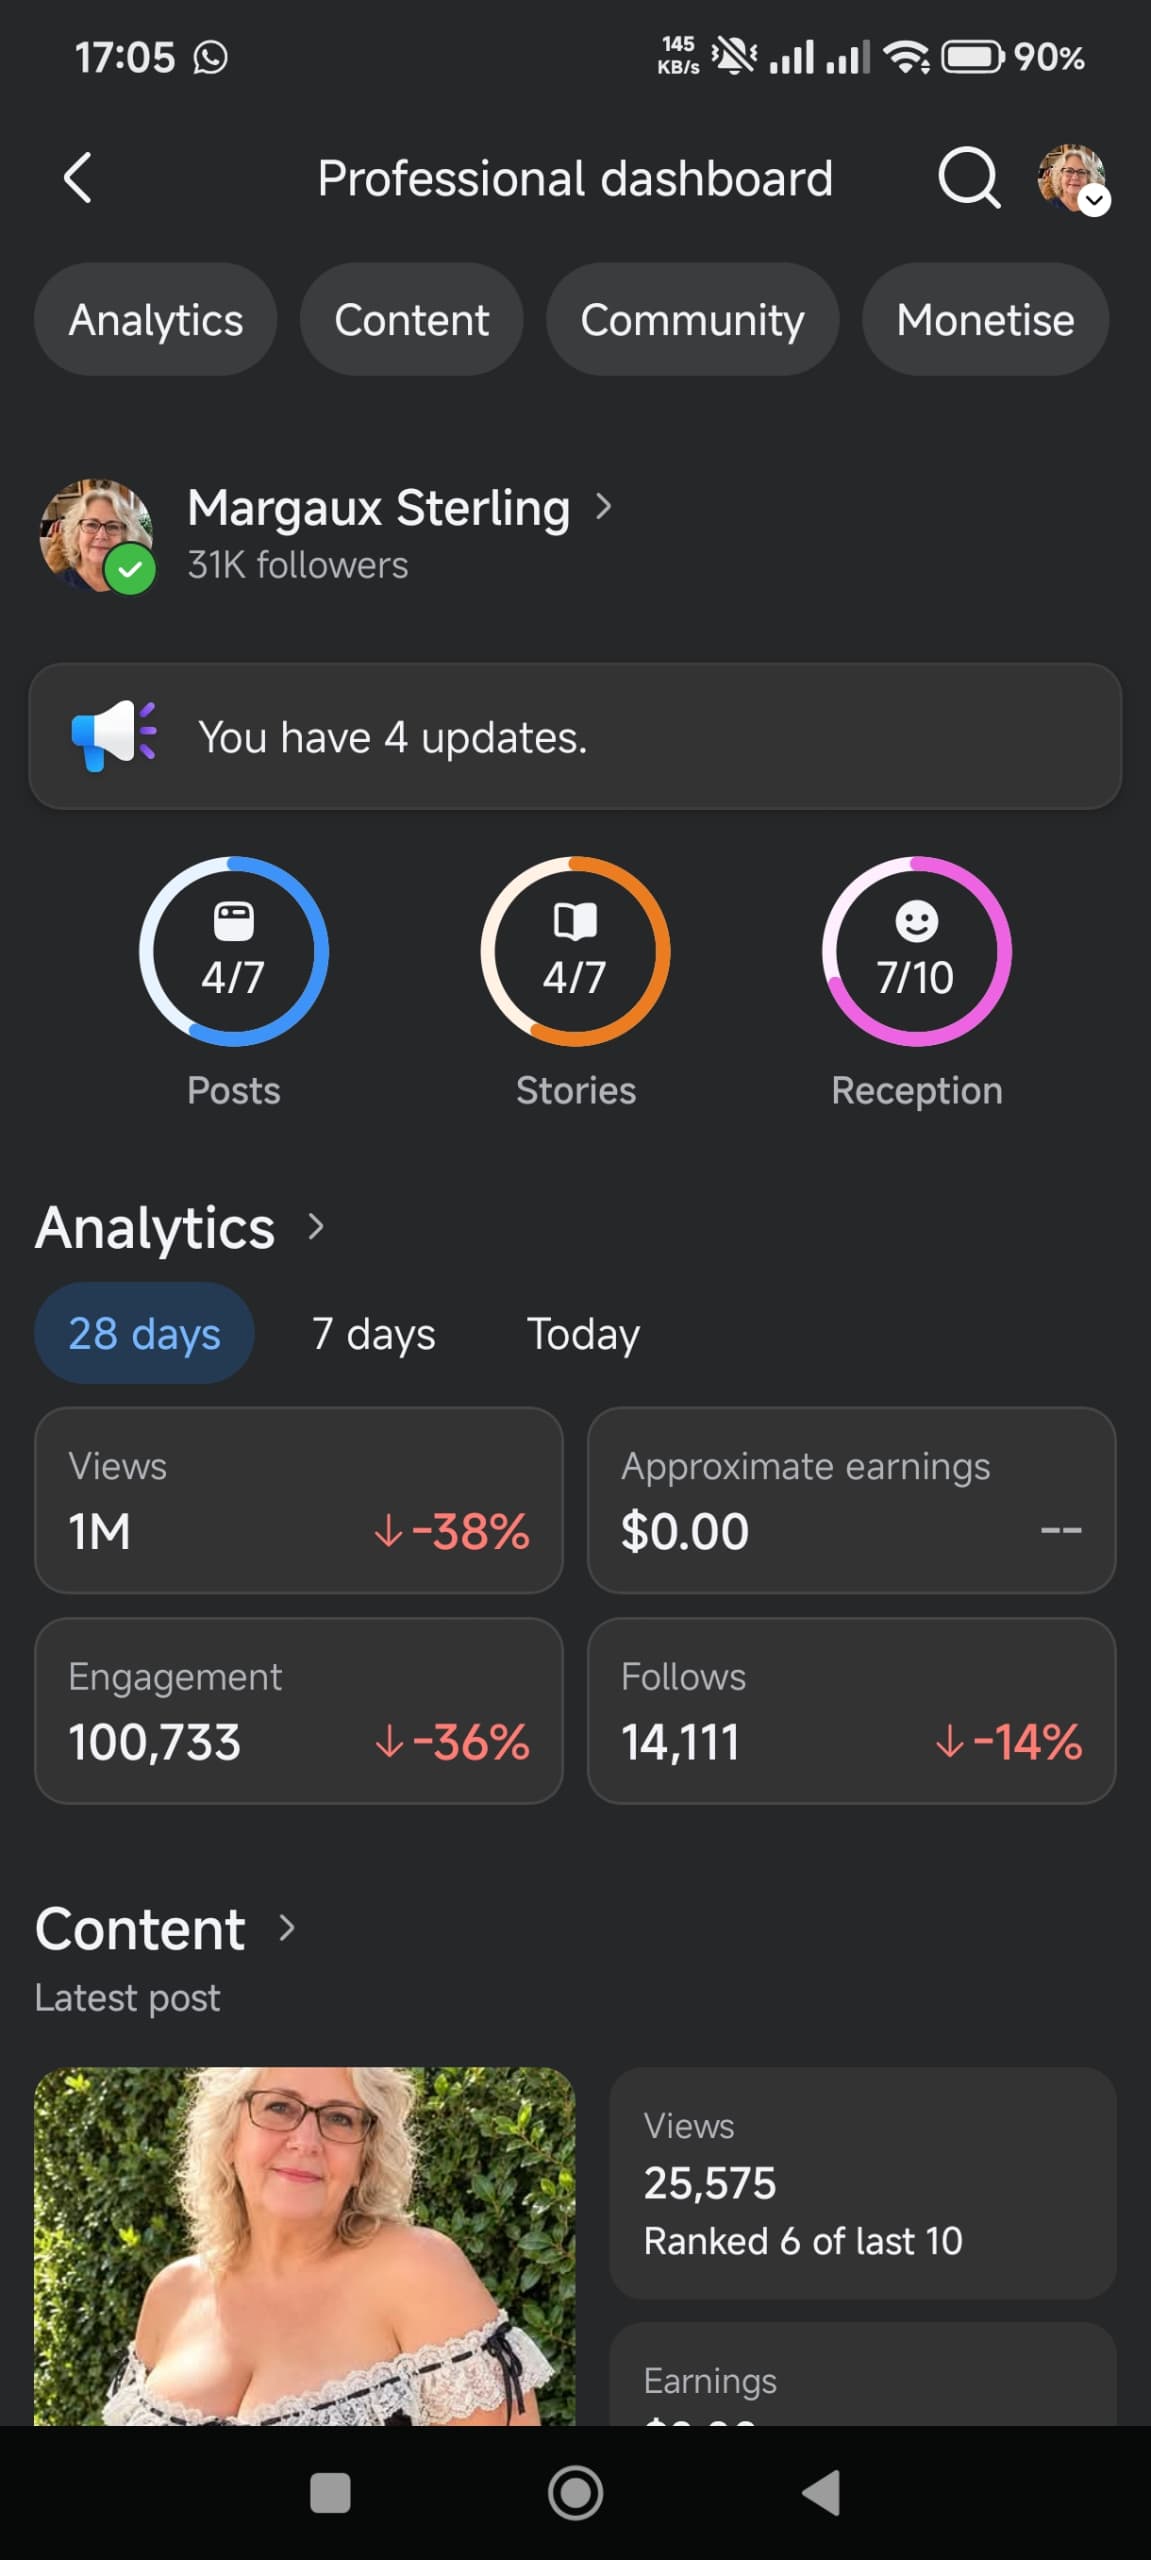Open the Reception smiley ring
The height and width of the screenshot is (2560, 1151).
(x=916, y=951)
